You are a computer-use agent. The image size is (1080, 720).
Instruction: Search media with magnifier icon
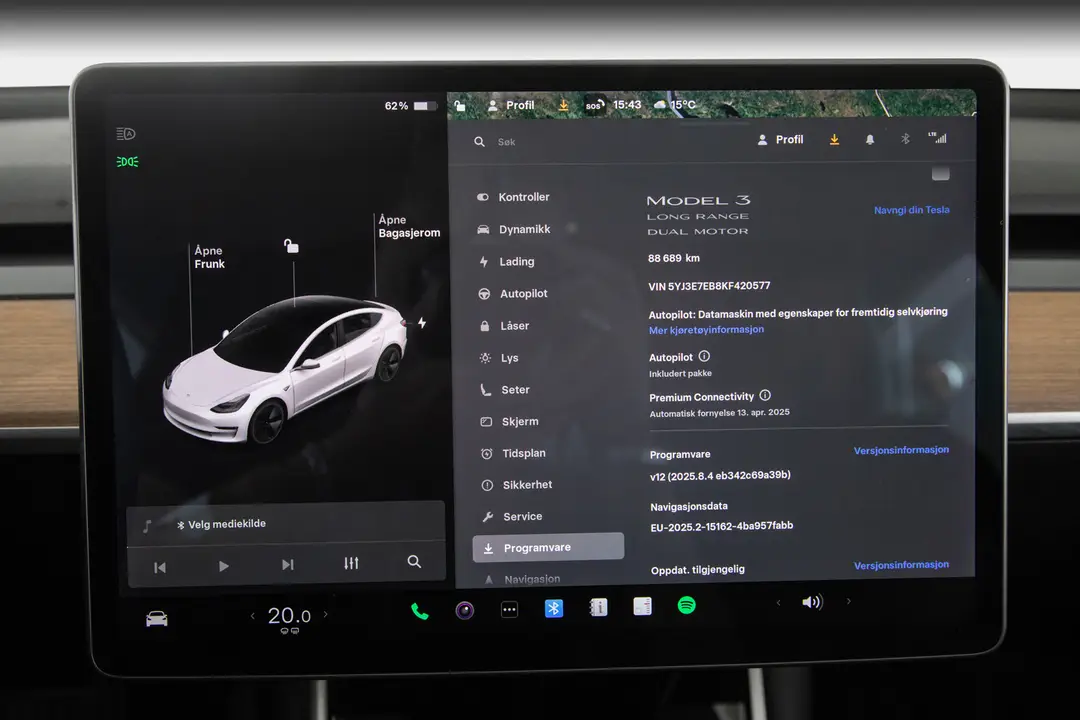click(414, 562)
